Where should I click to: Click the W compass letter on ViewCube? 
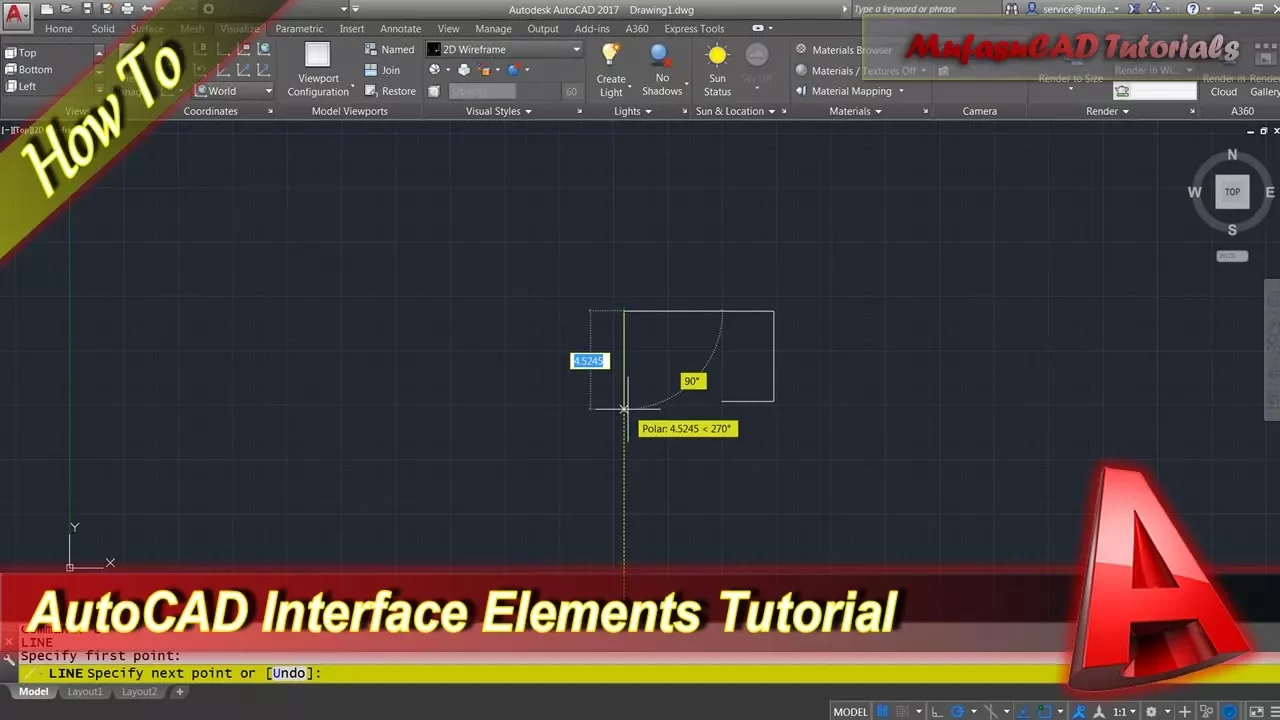1195,192
